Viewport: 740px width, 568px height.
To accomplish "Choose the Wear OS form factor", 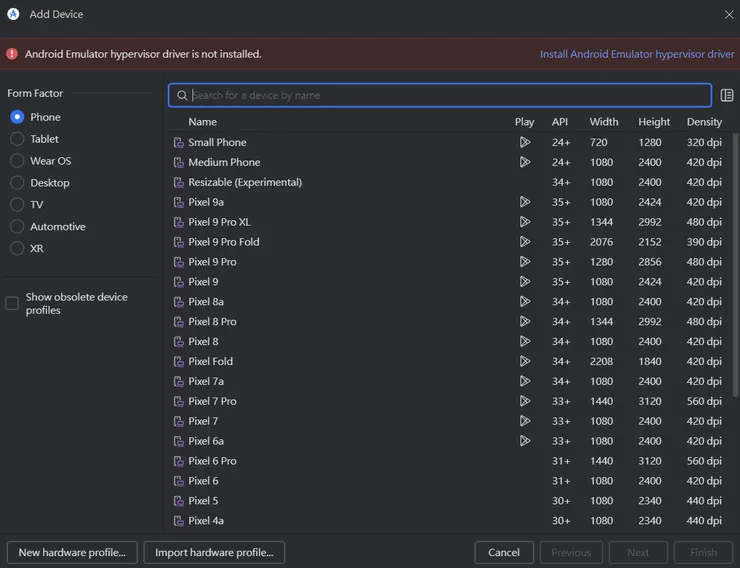I will [17, 161].
